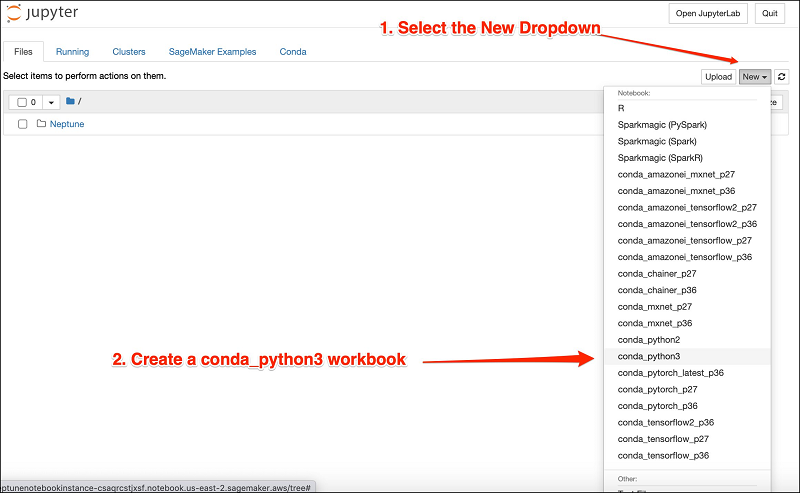Click the root folder icon in breadcrumb
The width and height of the screenshot is (800, 493).
coord(70,101)
